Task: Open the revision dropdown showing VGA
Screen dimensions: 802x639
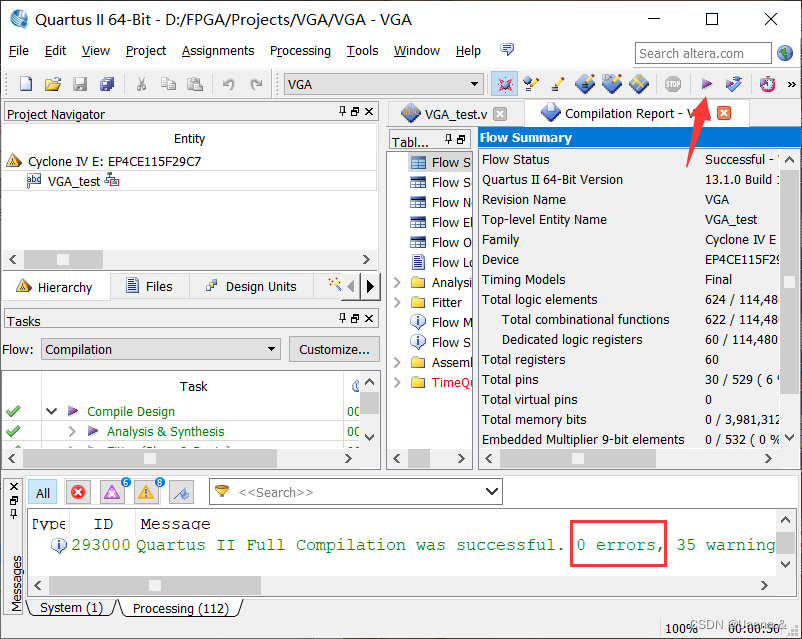Action: (384, 84)
